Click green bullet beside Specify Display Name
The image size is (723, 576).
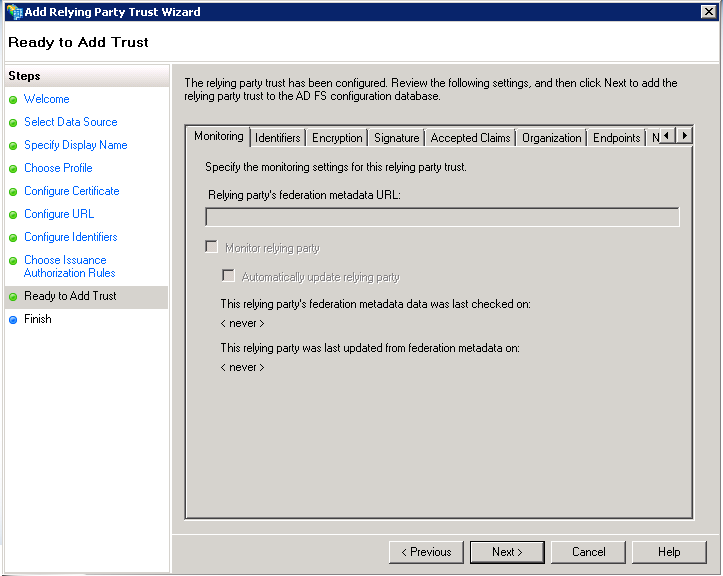[x=13, y=146]
